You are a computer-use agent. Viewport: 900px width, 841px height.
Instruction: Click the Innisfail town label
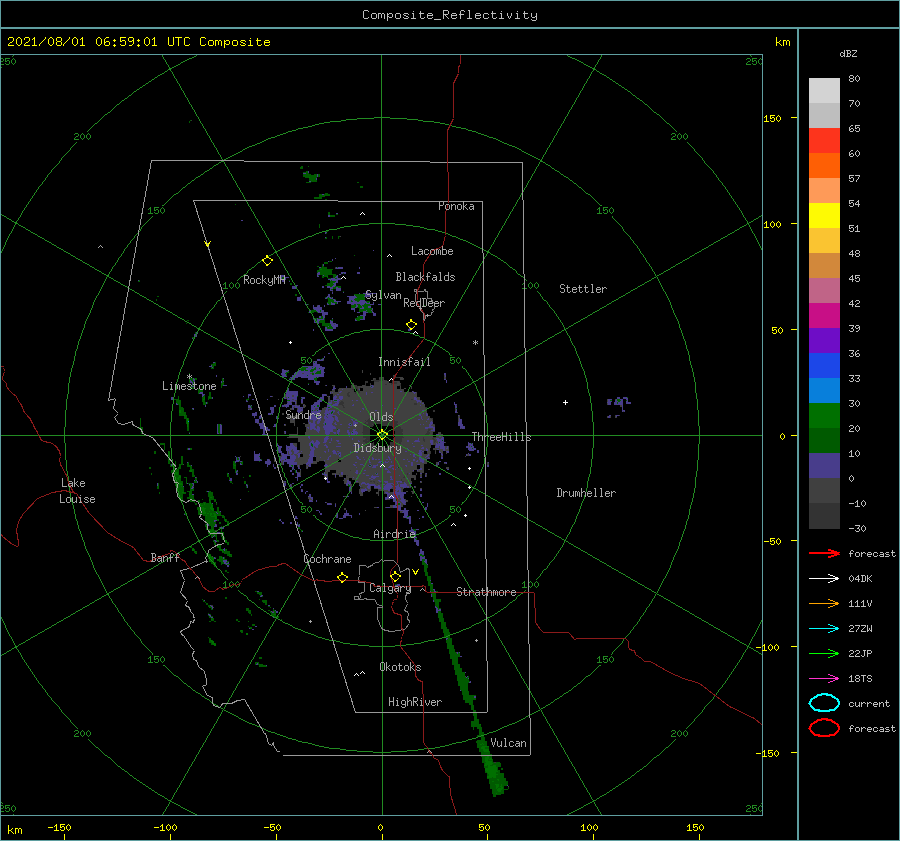tap(404, 362)
